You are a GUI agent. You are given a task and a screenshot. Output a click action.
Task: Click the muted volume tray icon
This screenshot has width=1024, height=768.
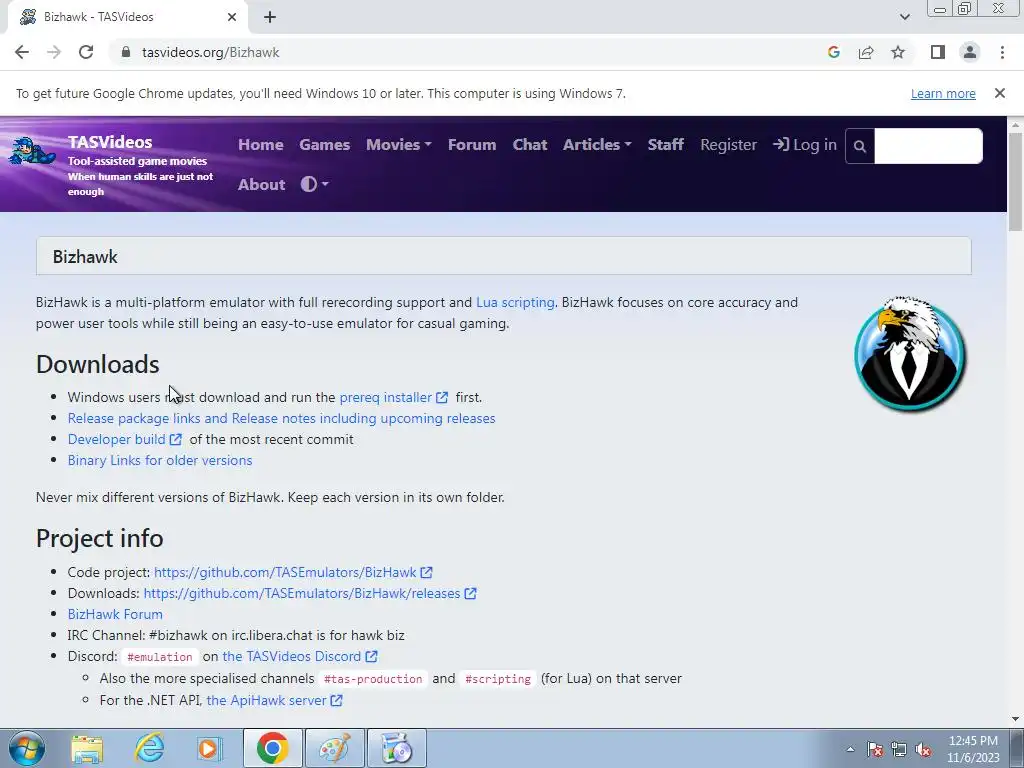coord(923,749)
